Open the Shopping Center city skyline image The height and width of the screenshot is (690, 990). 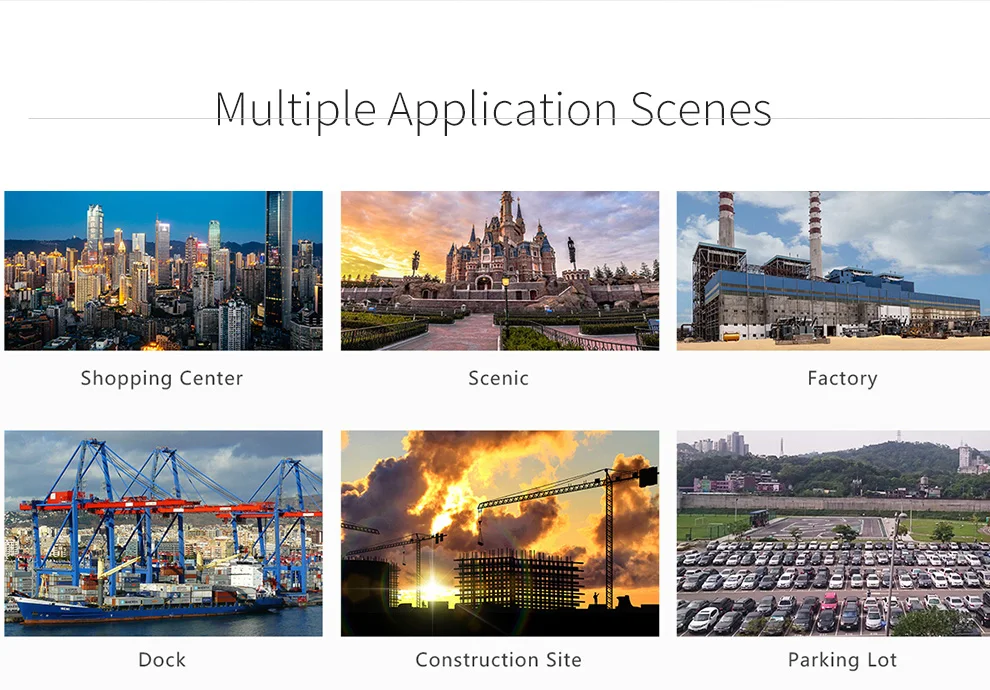[164, 271]
